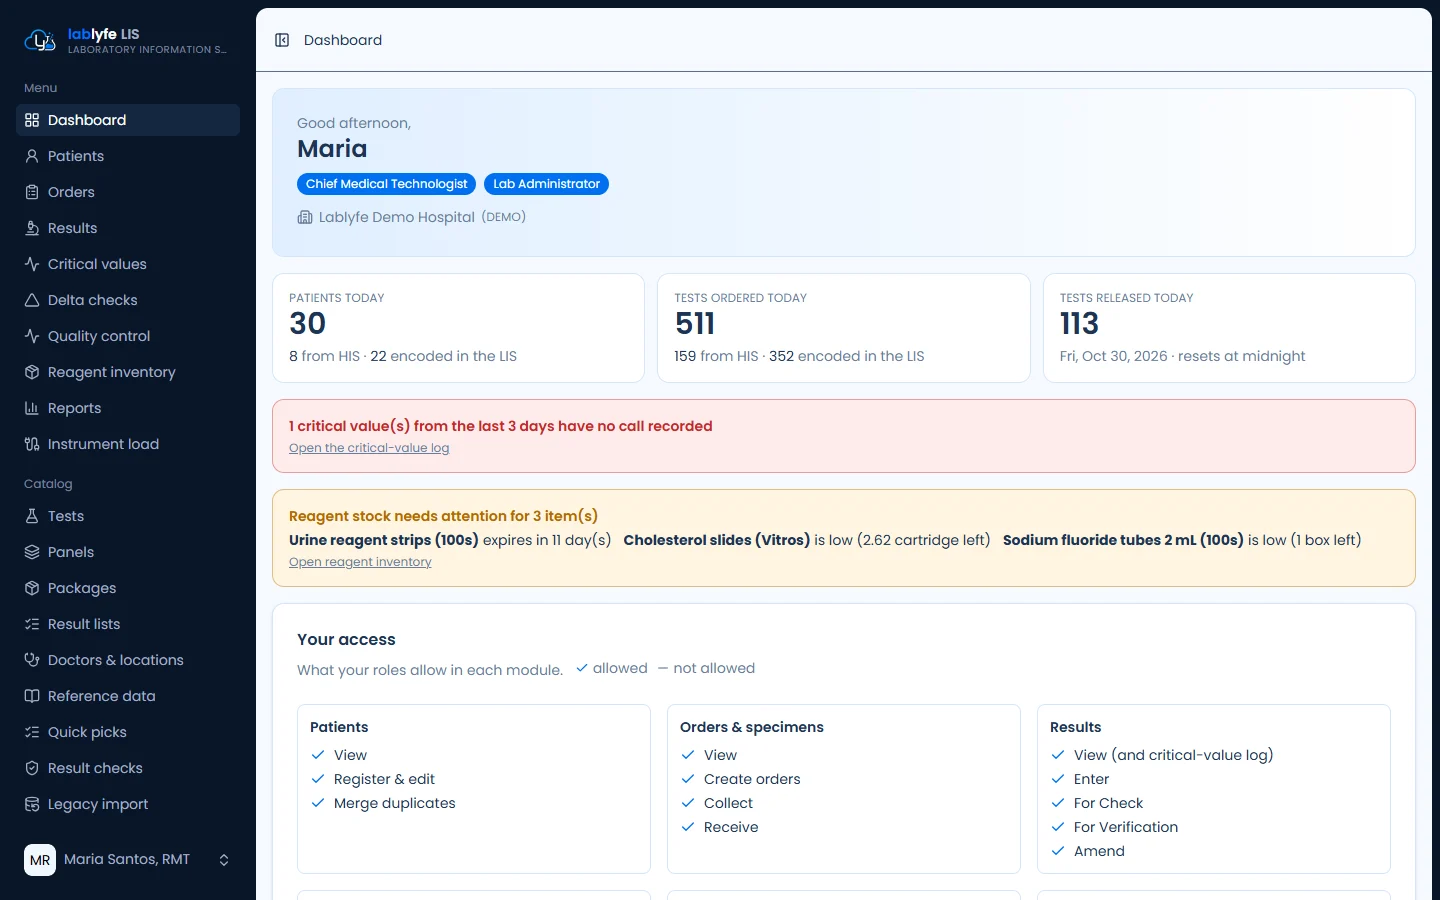Open Result checks from the sidebar
The height and width of the screenshot is (900, 1440).
[128, 768]
